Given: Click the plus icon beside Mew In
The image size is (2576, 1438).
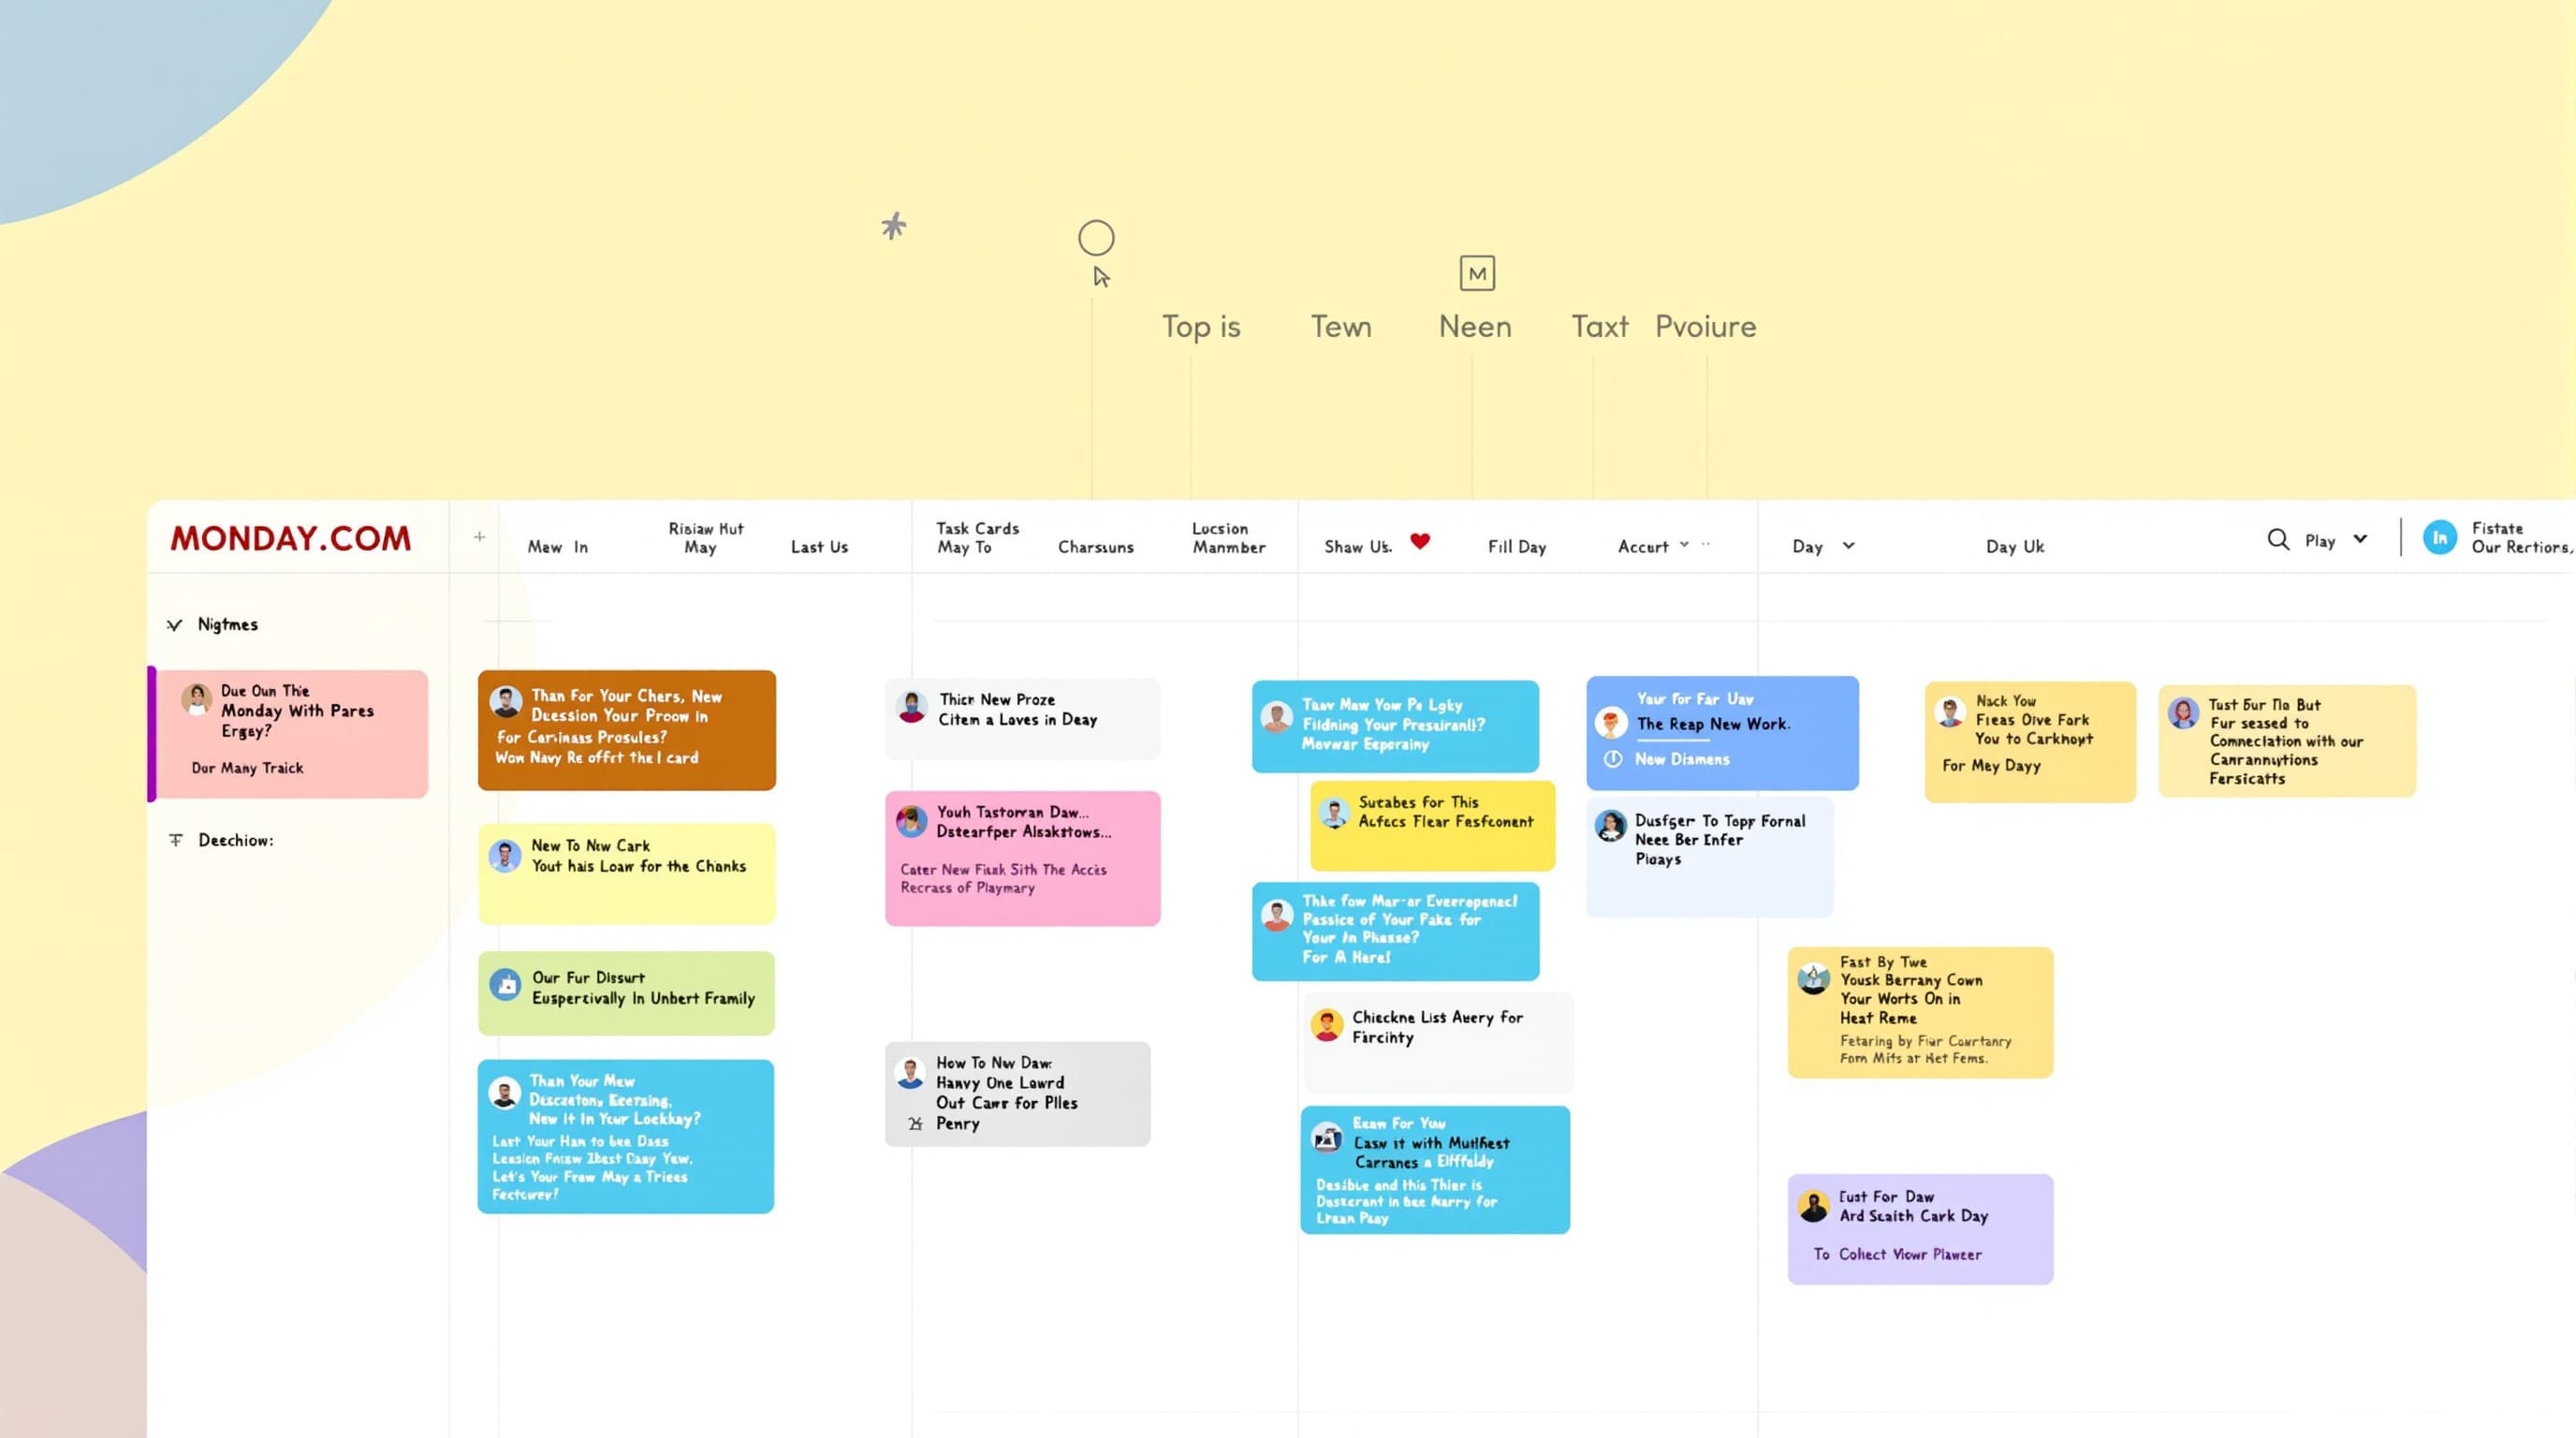Looking at the screenshot, I should (480, 537).
